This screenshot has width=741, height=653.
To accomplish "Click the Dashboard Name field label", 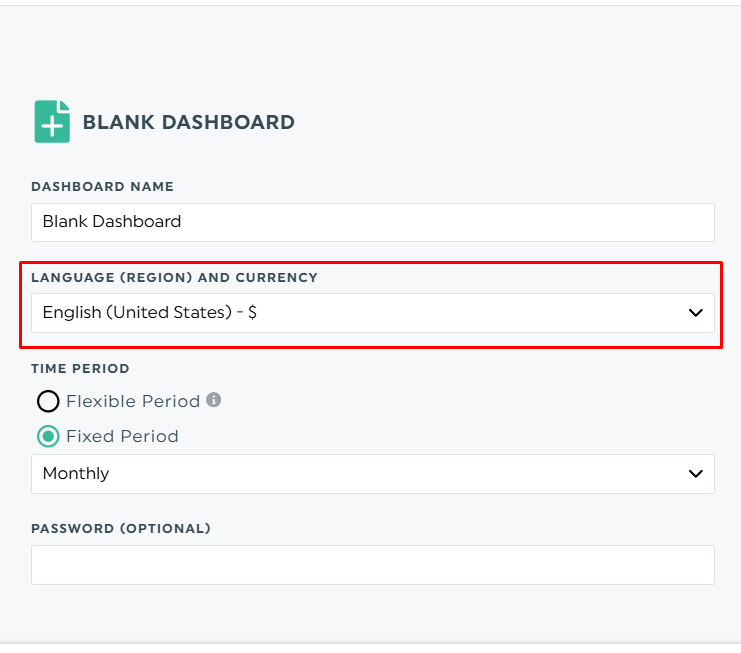I will click(102, 187).
